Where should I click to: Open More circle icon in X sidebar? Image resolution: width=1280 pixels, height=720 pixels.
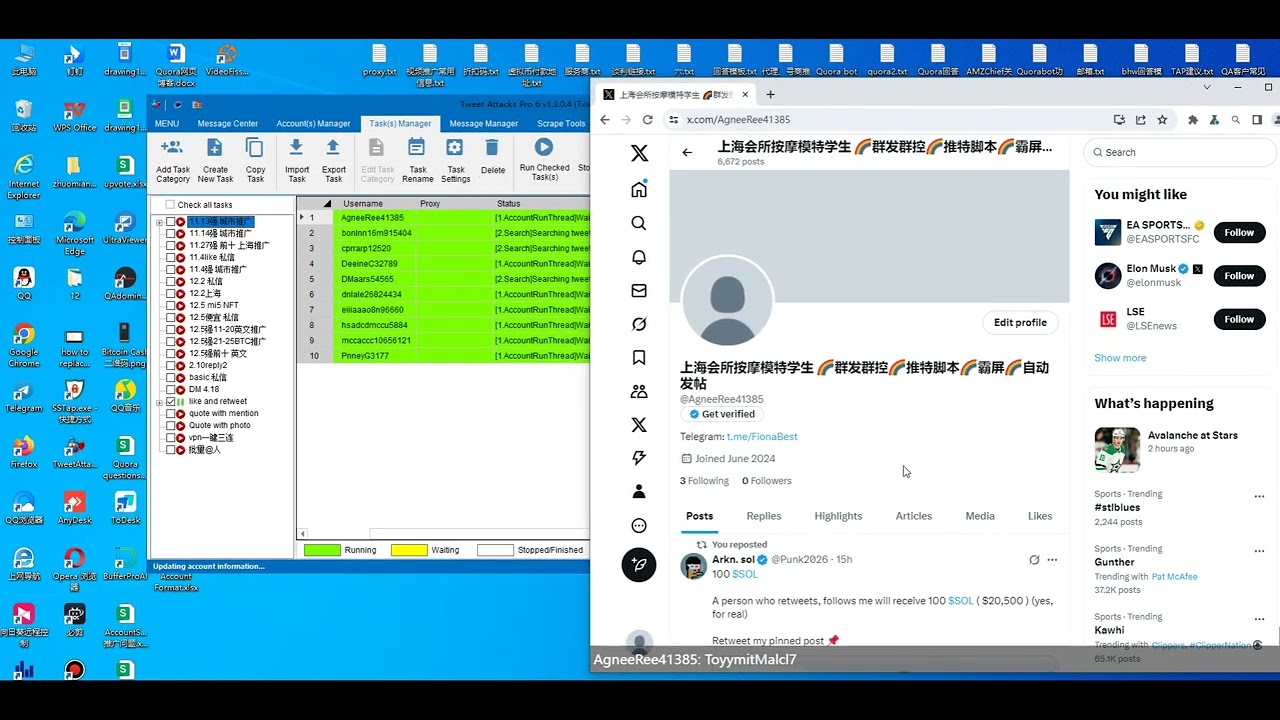pyautogui.click(x=639, y=526)
